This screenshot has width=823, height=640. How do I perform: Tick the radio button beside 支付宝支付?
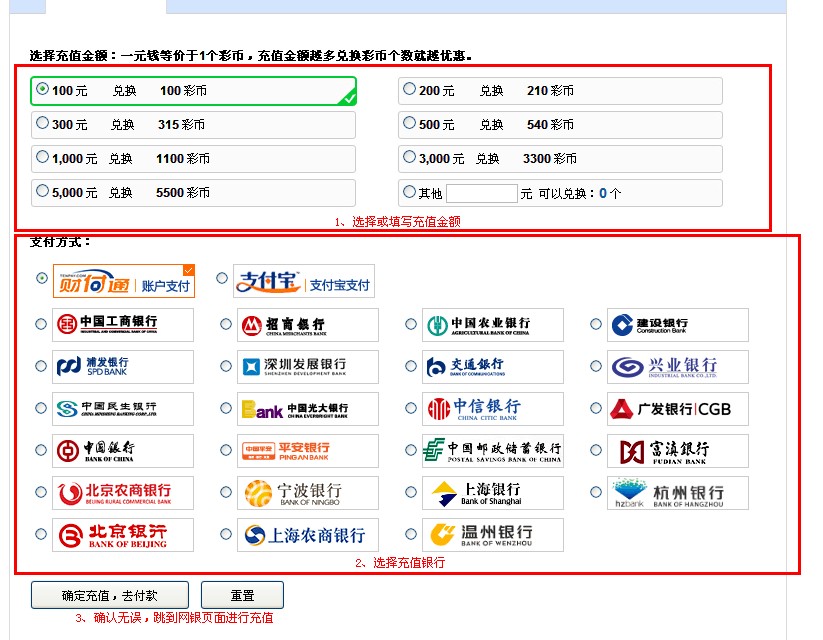(222, 278)
